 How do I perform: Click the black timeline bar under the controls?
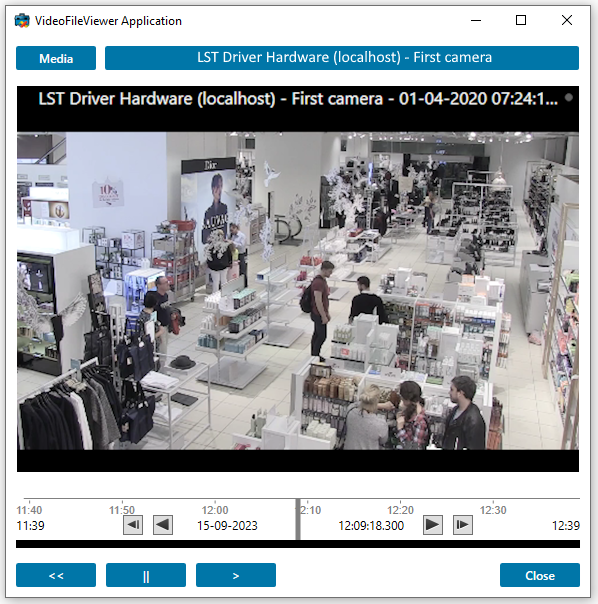click(298, 544)
